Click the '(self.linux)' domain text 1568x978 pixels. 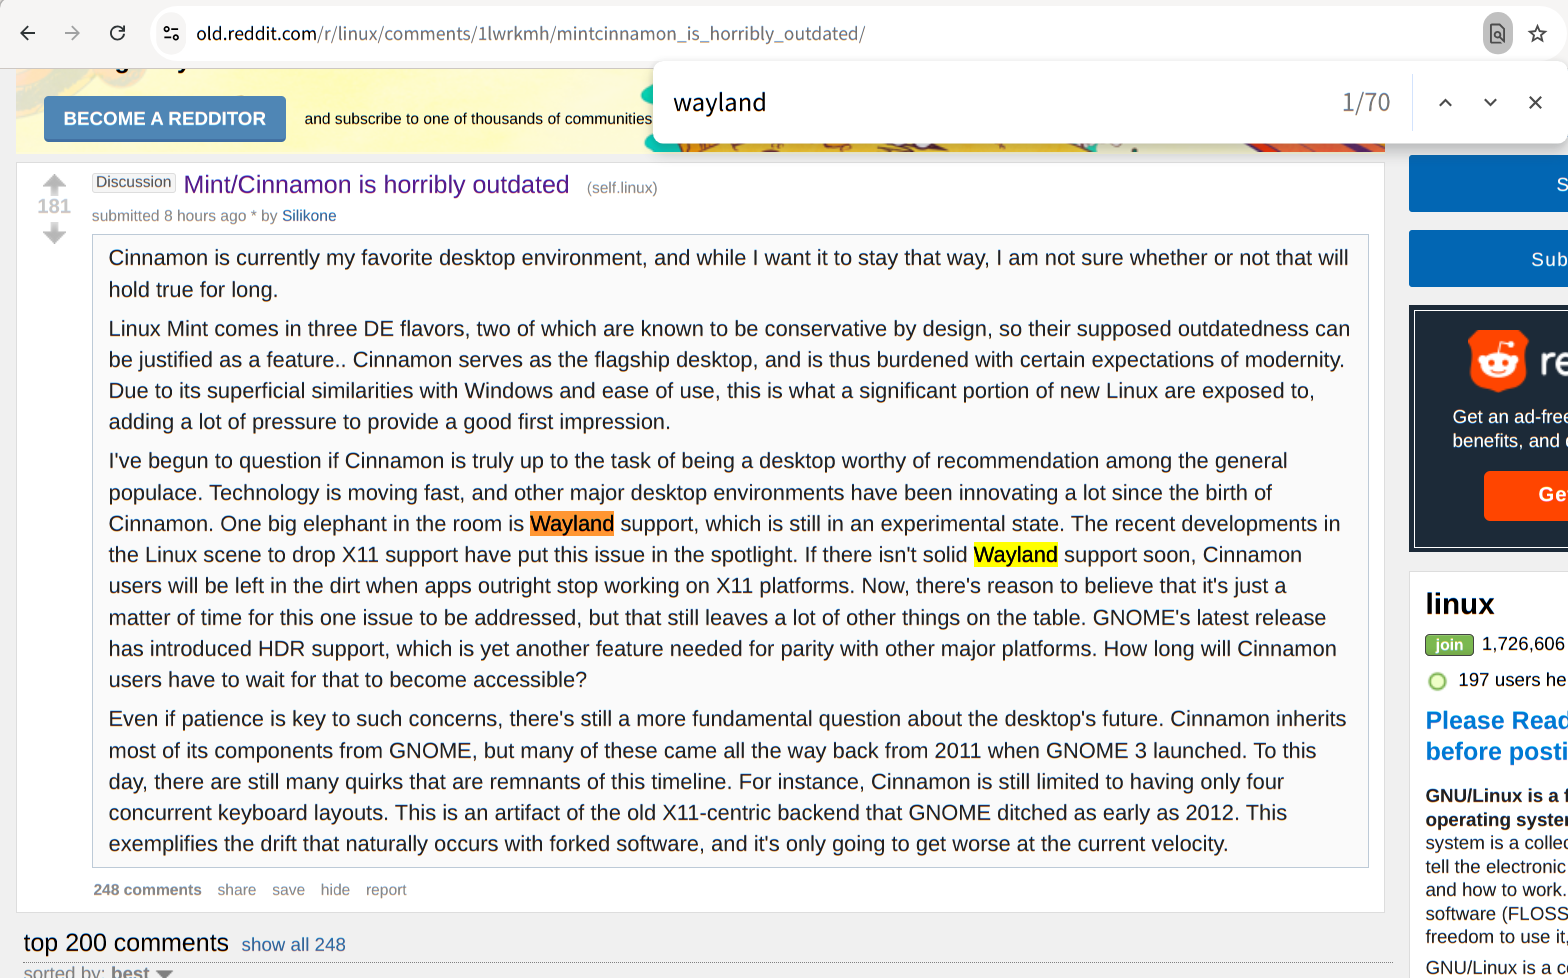622,187
